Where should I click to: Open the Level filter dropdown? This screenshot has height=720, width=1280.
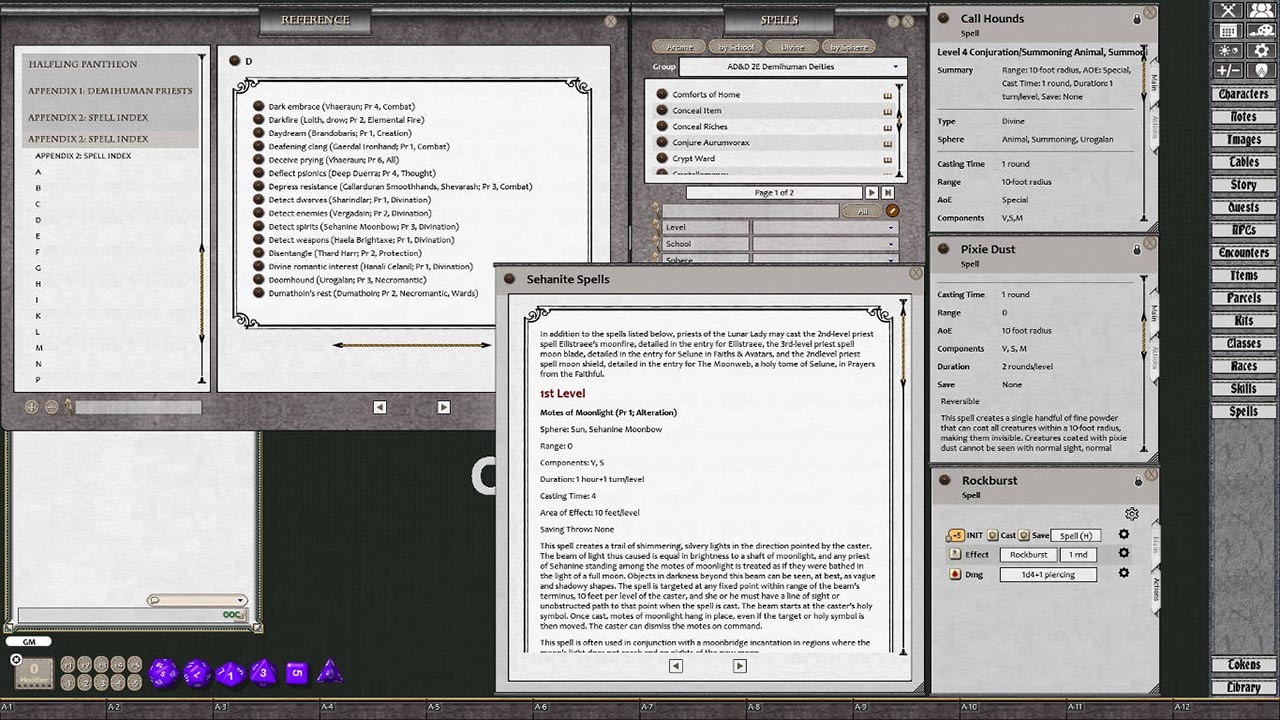[x=825, y=228]
